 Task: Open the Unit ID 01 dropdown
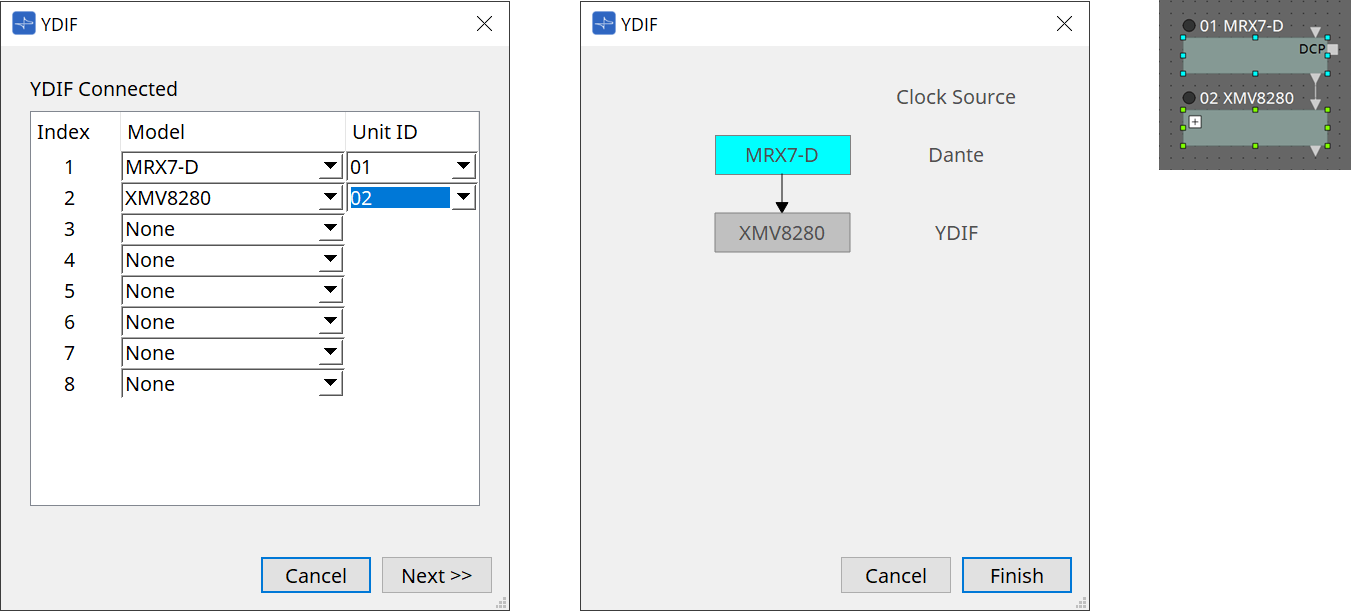point(463,167)
